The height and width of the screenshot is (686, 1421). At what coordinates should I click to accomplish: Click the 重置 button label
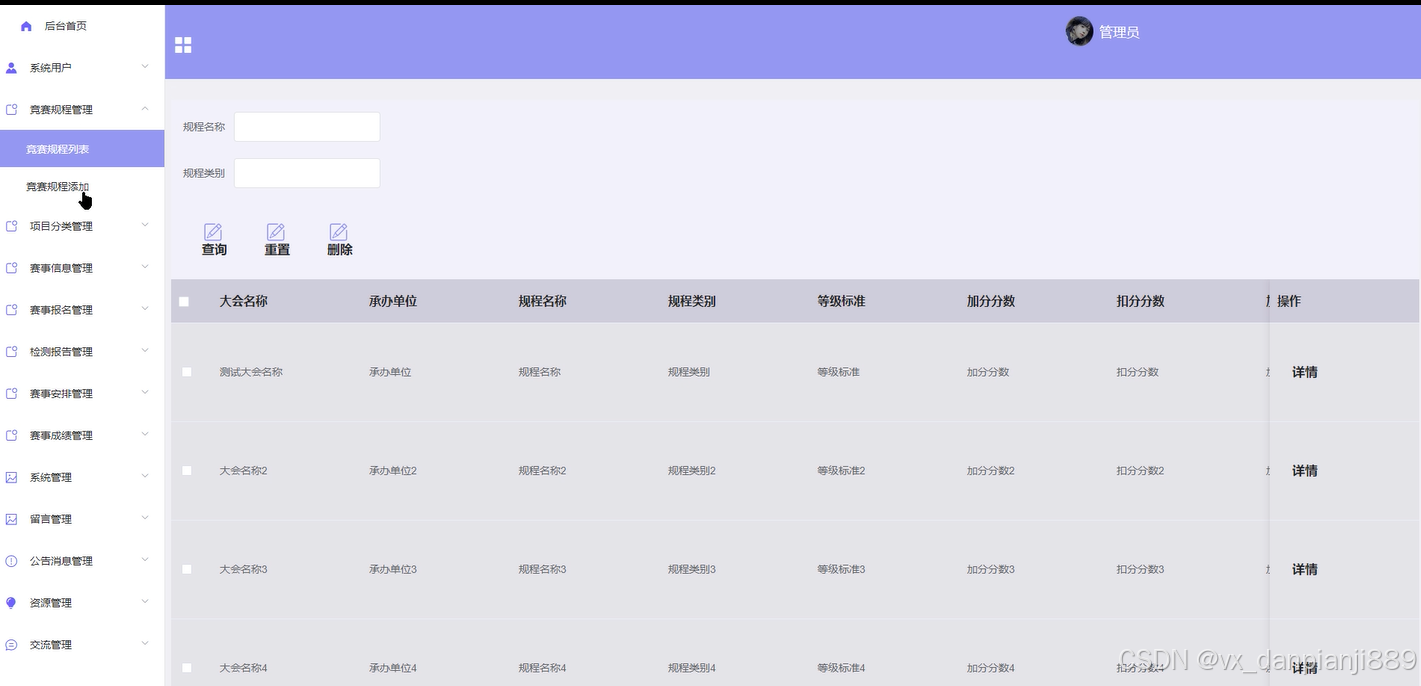[277, 250]
